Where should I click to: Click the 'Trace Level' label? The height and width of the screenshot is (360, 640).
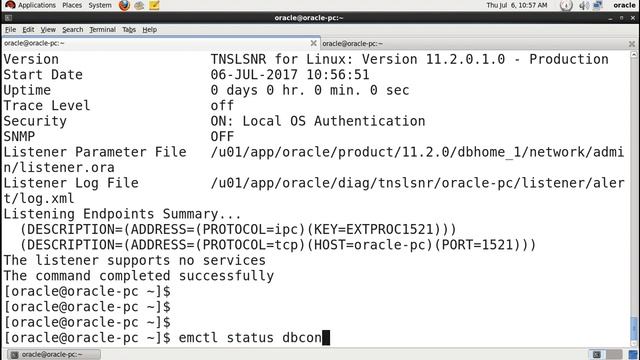coord(47,106)
